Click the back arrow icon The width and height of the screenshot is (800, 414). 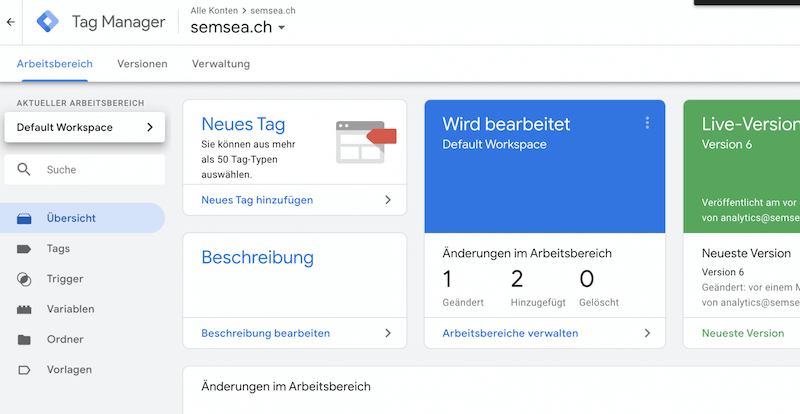coord(11,22)
